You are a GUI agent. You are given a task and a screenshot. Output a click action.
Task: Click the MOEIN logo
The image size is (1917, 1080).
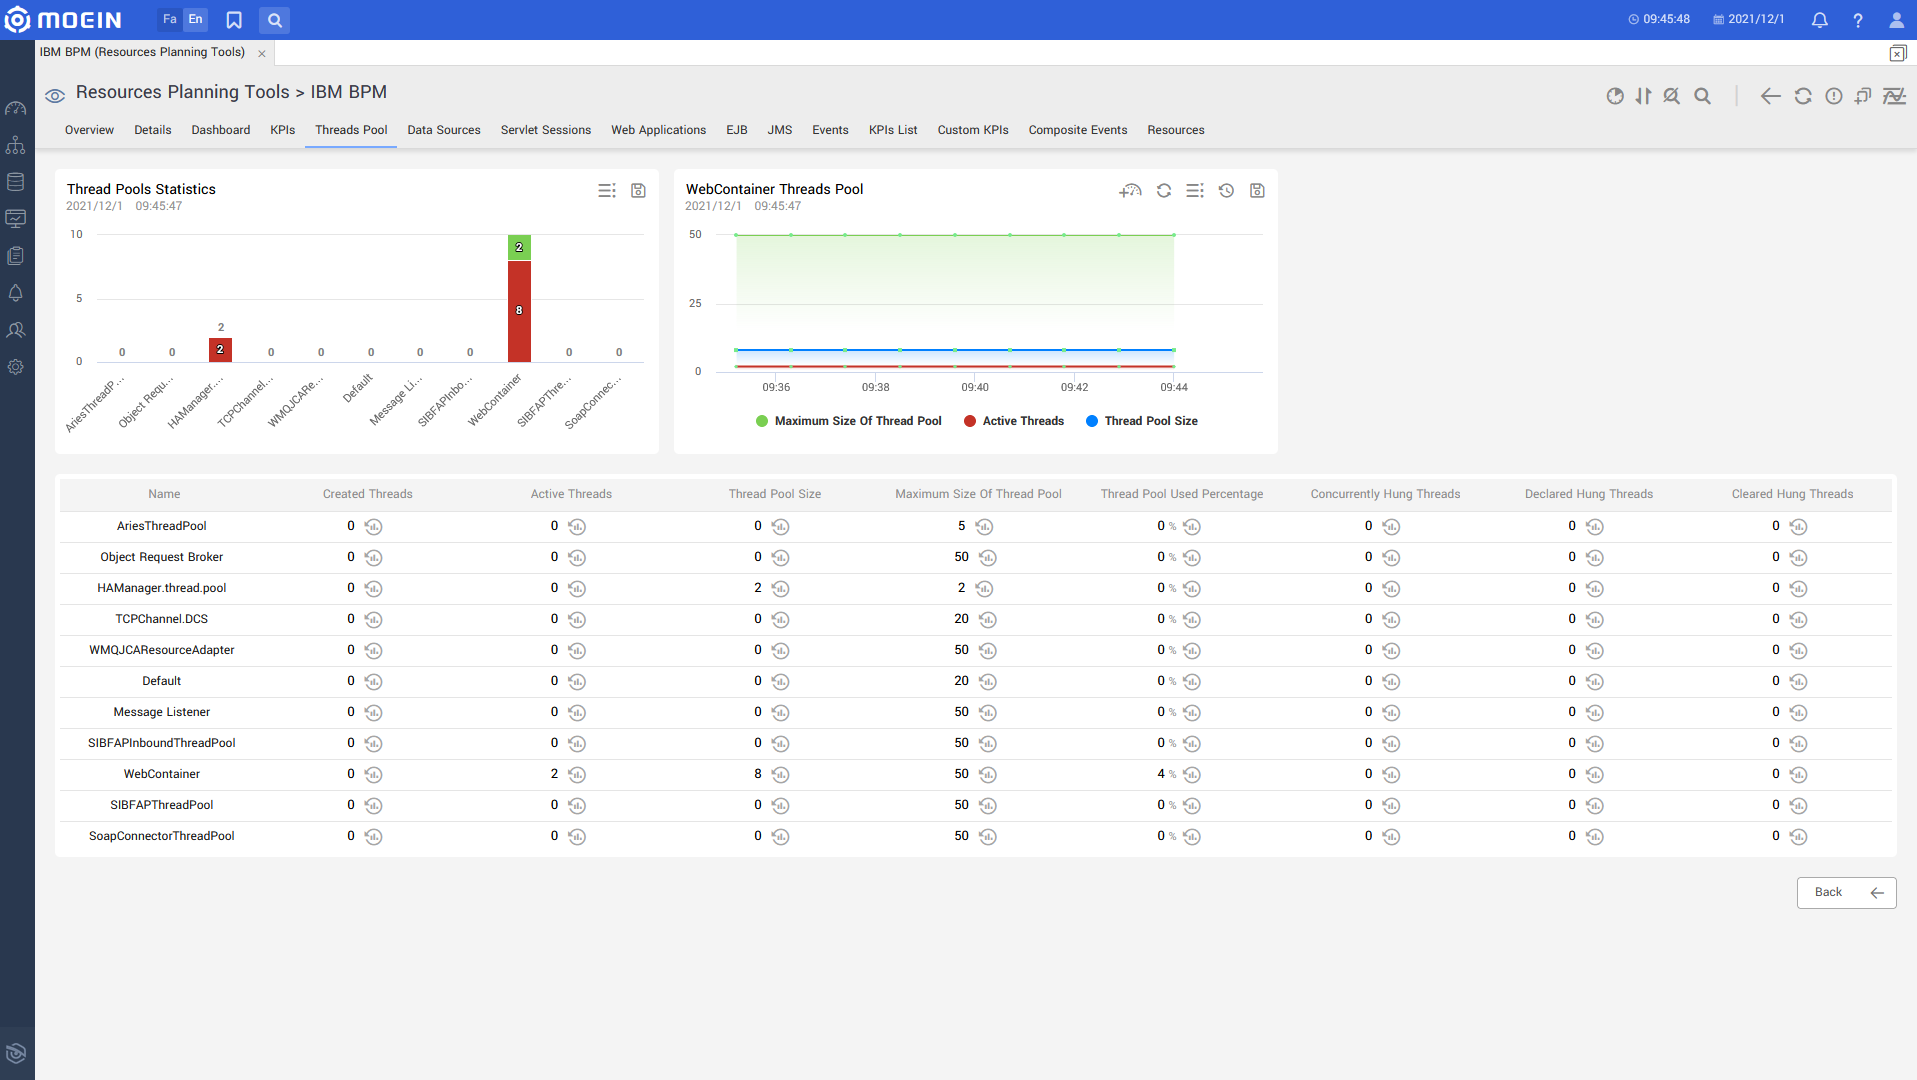64,20
